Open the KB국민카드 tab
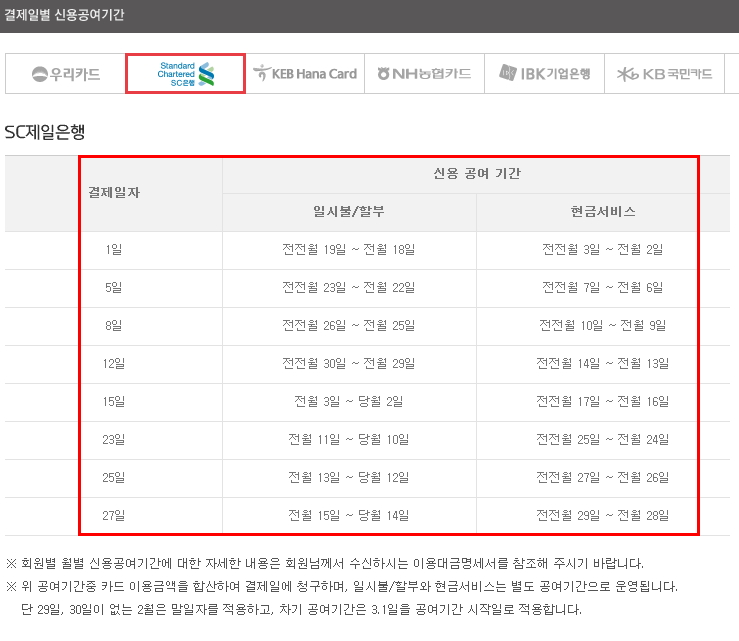 (664, 74)
